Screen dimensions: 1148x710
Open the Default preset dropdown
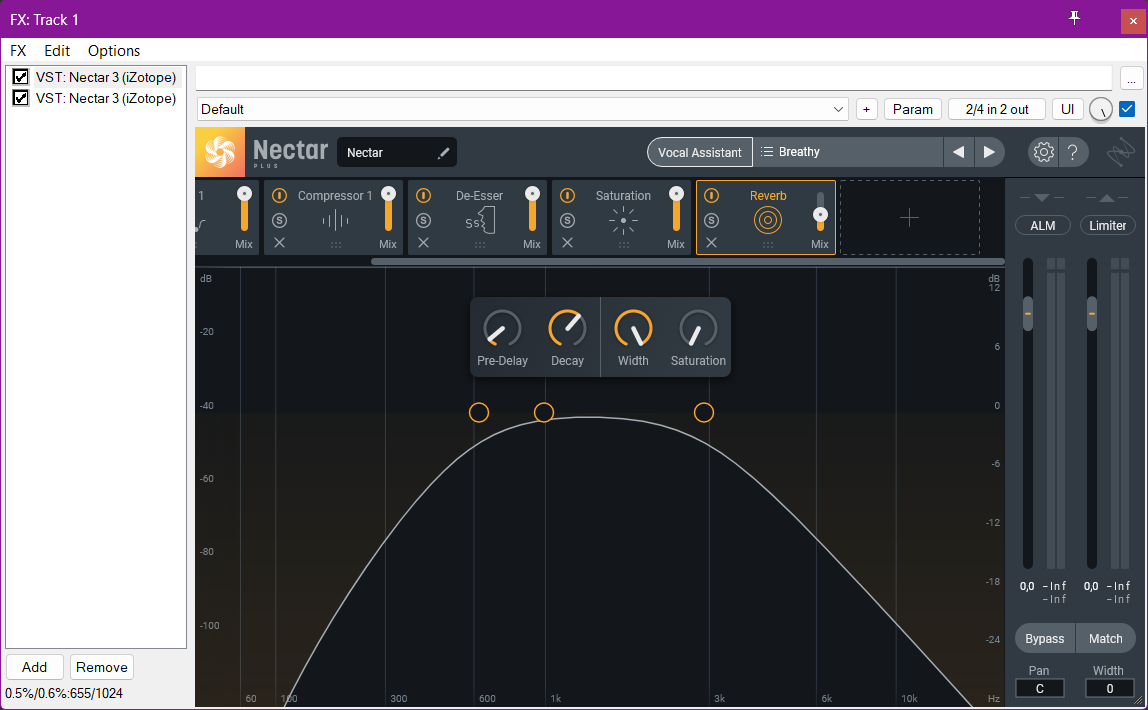click(838, 109)
